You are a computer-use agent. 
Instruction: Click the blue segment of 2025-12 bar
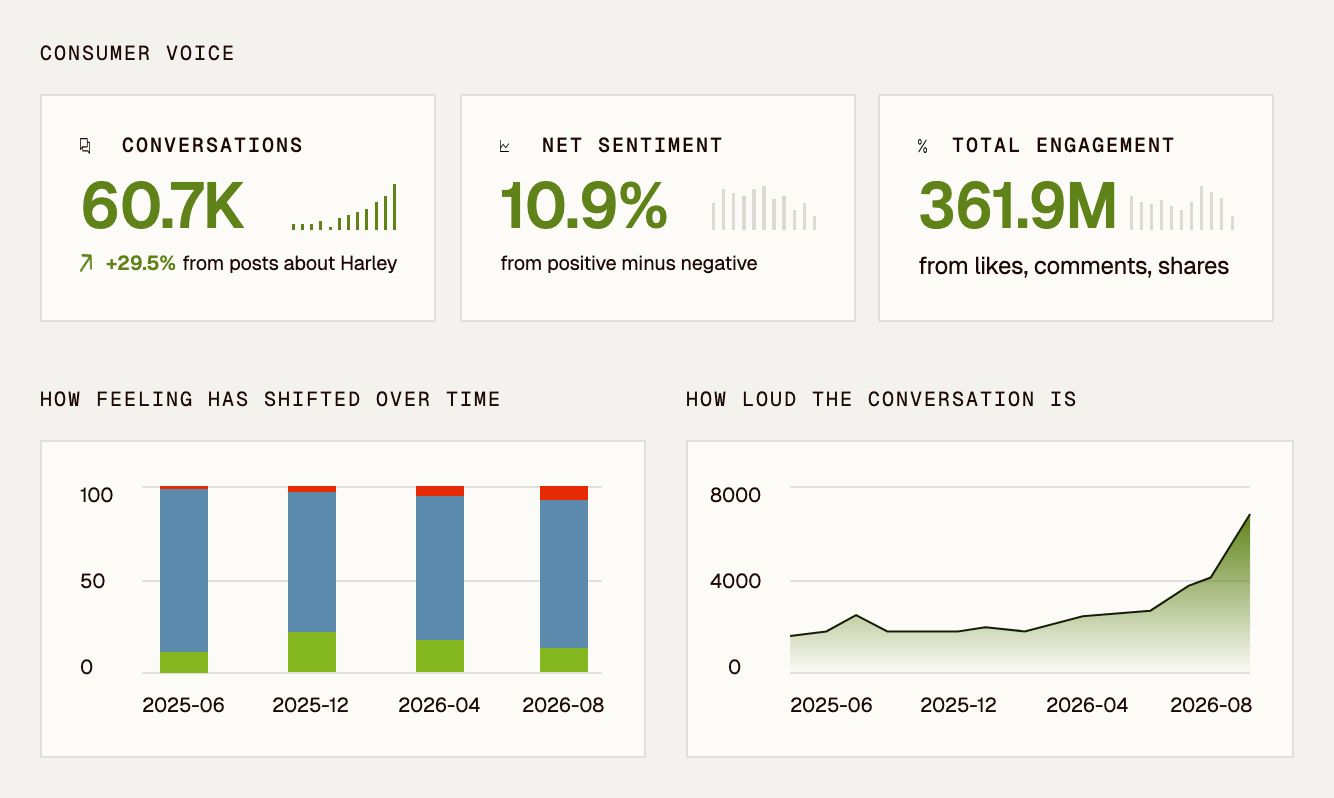(x=312, y=562)
